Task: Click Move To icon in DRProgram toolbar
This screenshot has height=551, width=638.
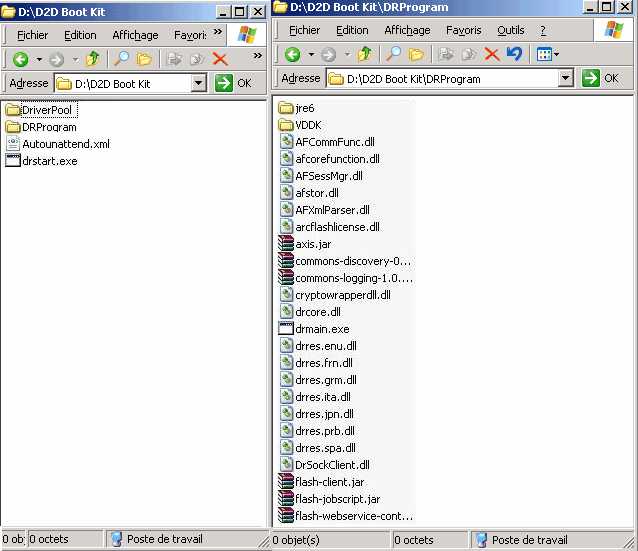Action: 446,55
